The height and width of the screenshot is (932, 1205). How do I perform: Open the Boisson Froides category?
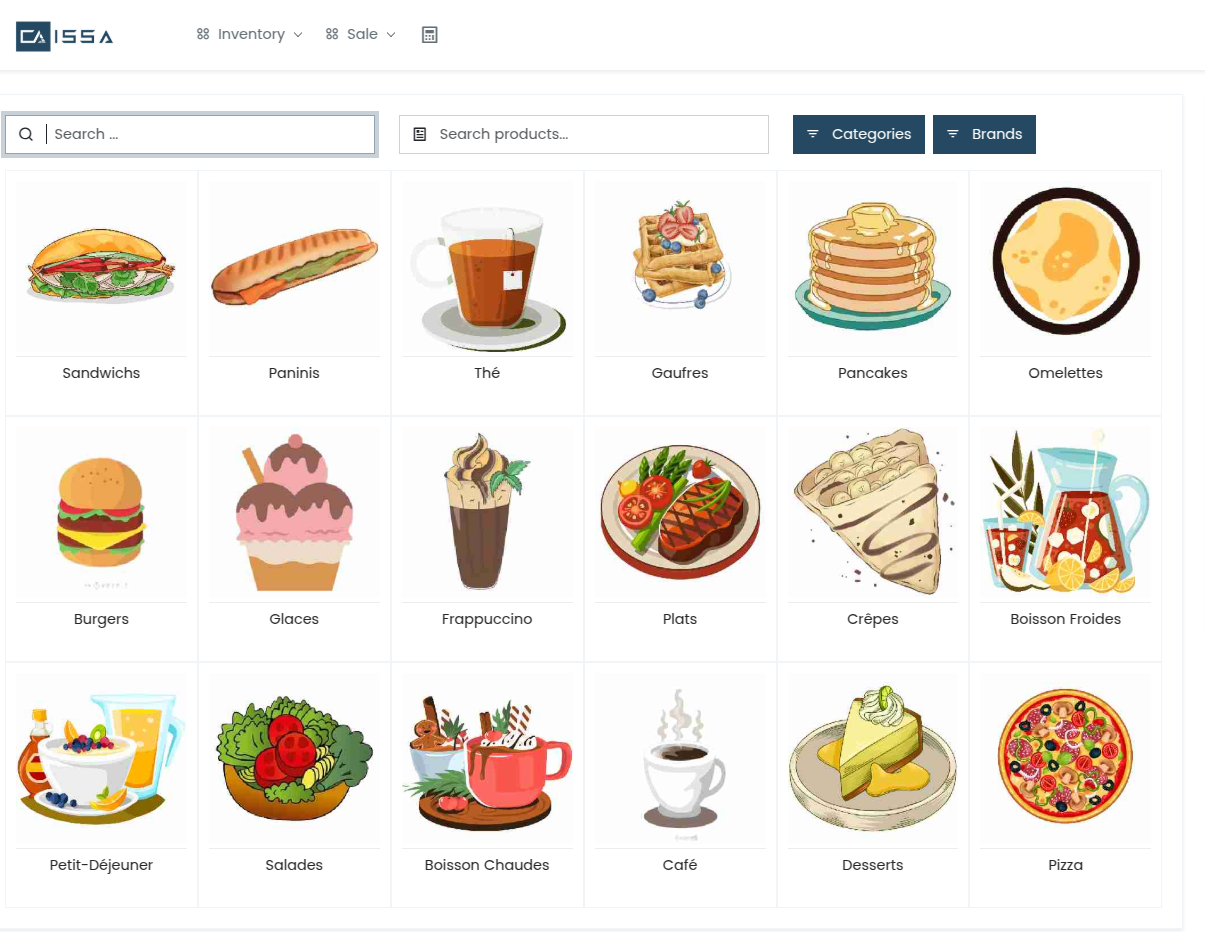click(1065, 539)
